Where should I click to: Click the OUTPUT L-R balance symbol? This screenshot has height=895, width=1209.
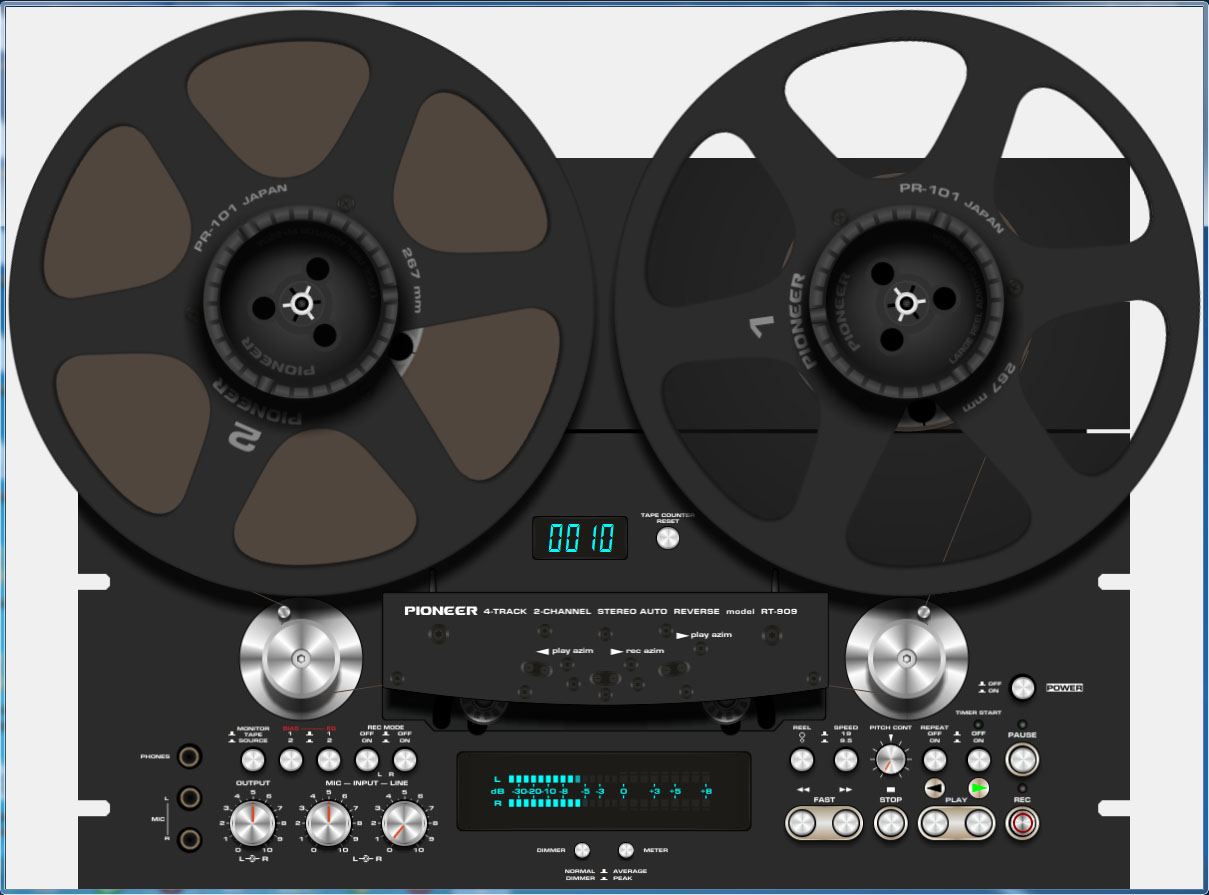tap(253, 860)
